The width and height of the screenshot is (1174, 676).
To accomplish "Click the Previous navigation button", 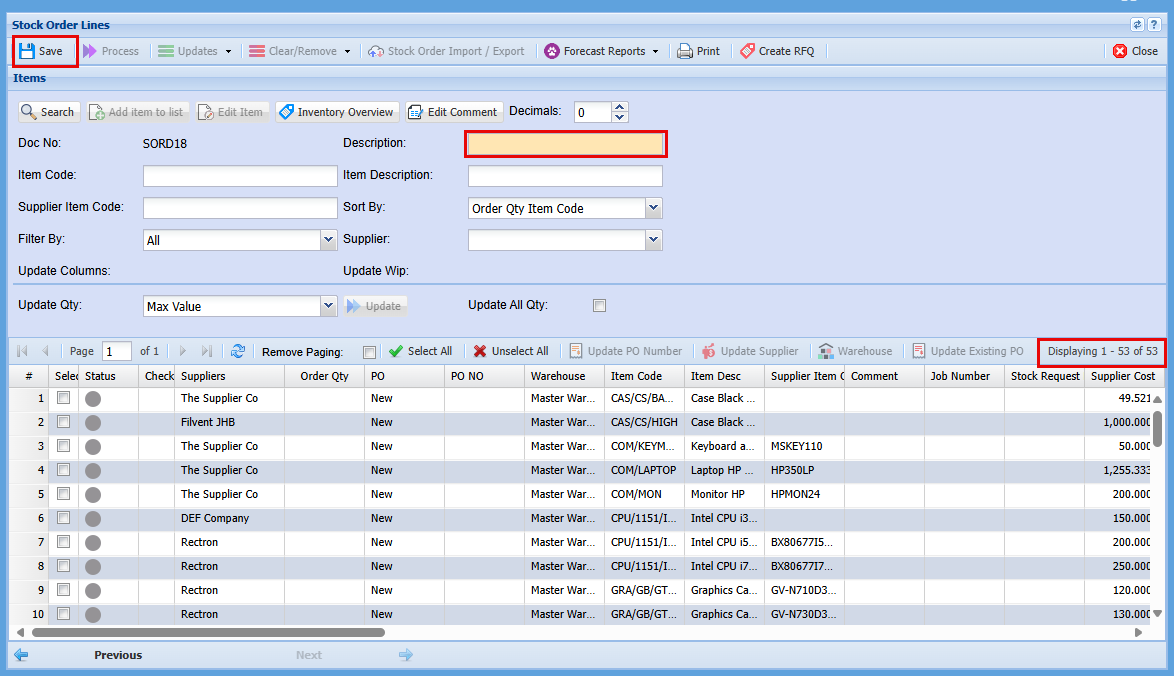I will pos(117,655).
